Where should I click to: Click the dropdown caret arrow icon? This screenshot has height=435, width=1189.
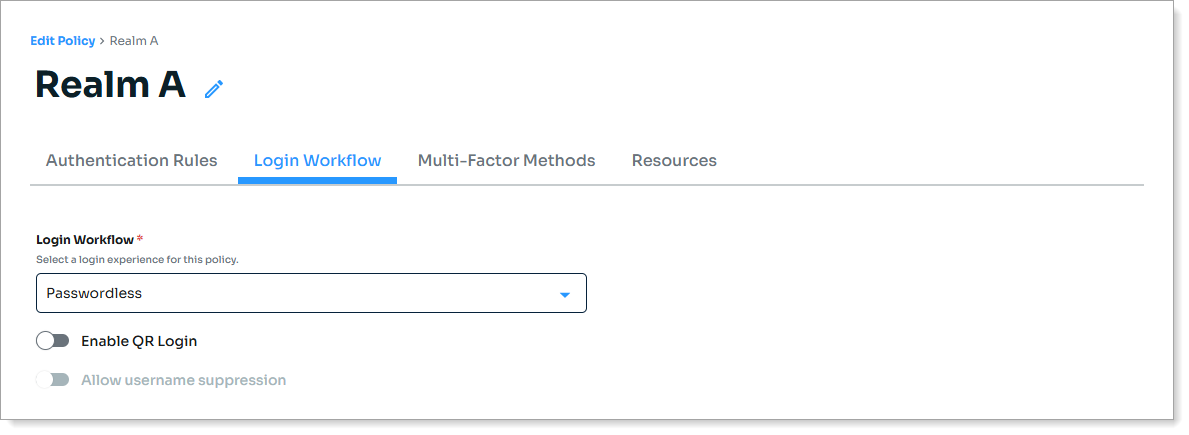[x=564, y=295]
